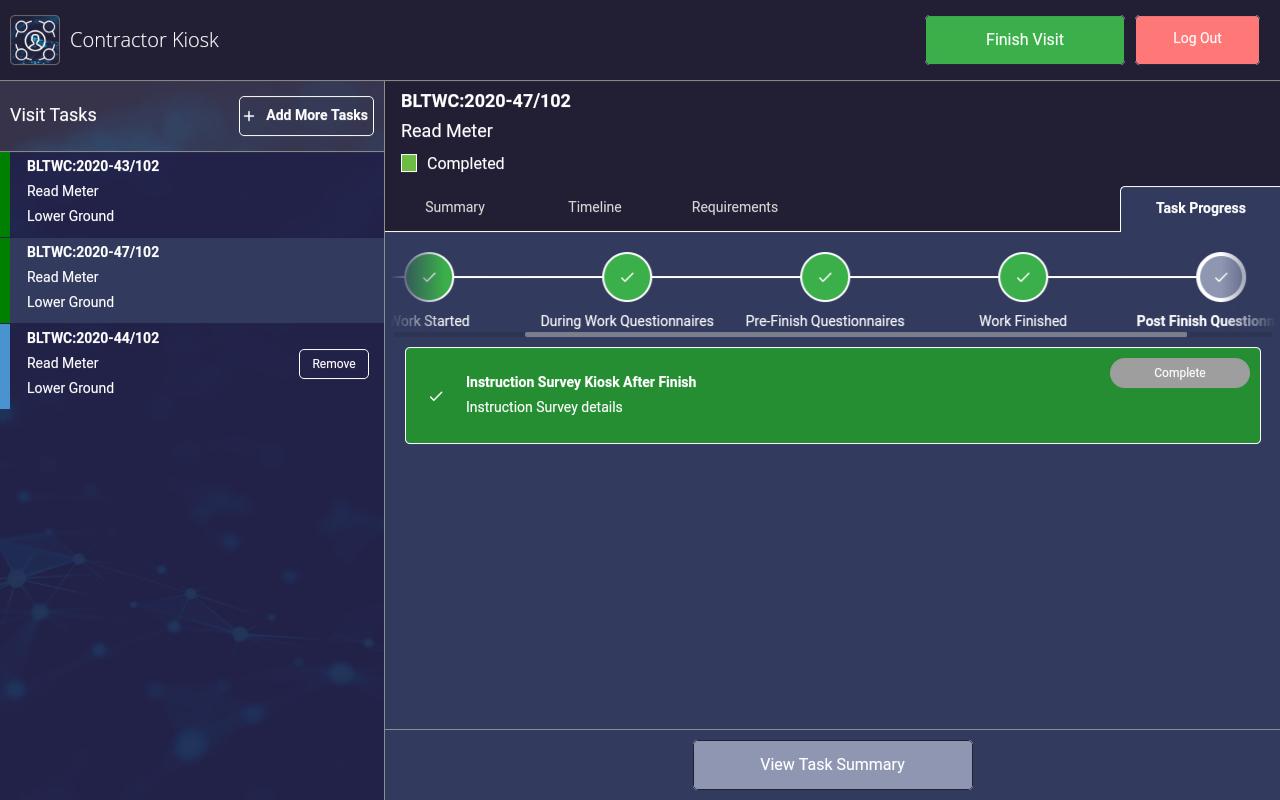
Task: Select the Work Finished step circle
Action: 1023,277
